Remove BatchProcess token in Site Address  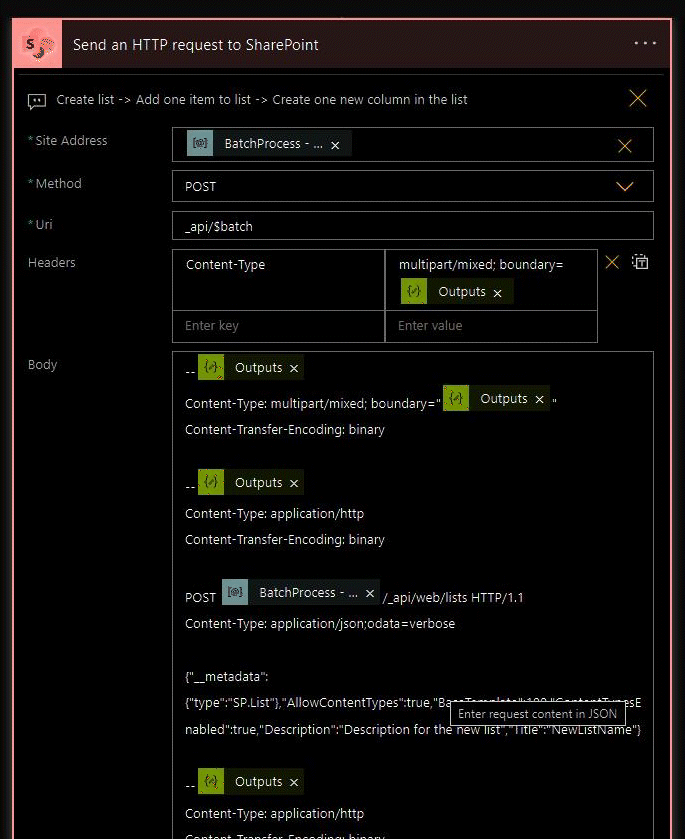(335, 145)
